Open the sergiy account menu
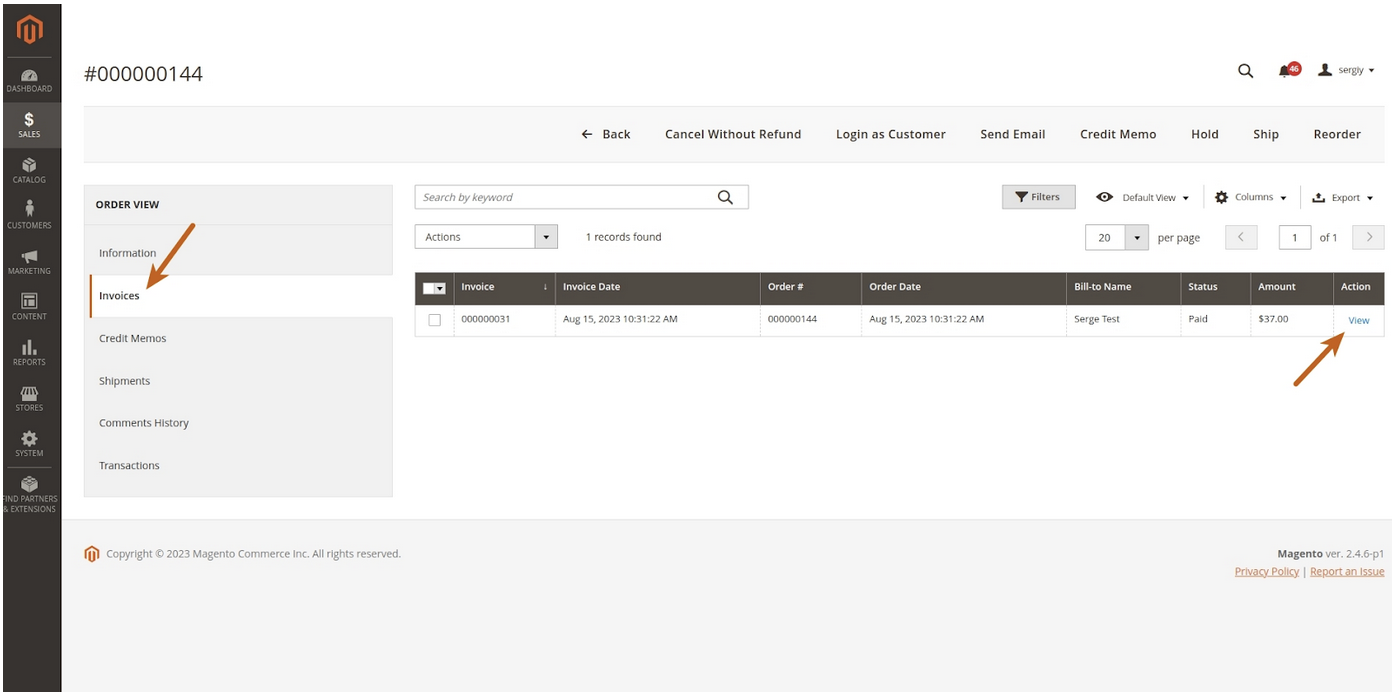Viewport: 1392px width, 696px height. [1346, 70]
